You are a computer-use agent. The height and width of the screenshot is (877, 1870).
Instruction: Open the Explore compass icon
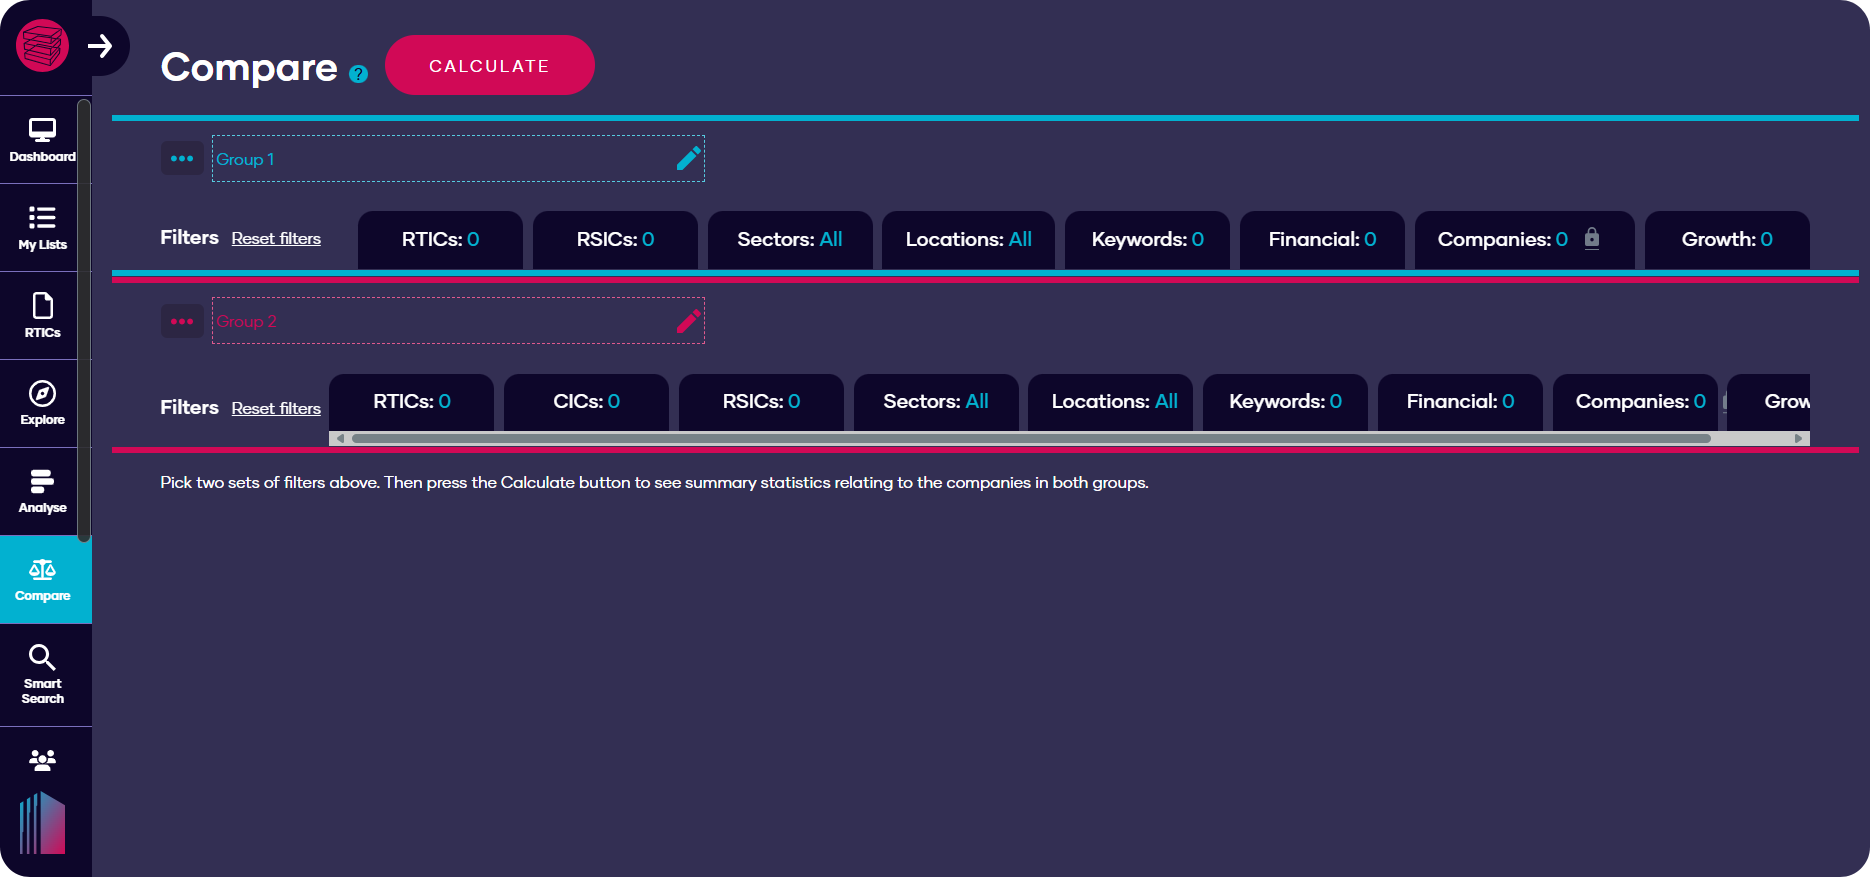(42, 403)
